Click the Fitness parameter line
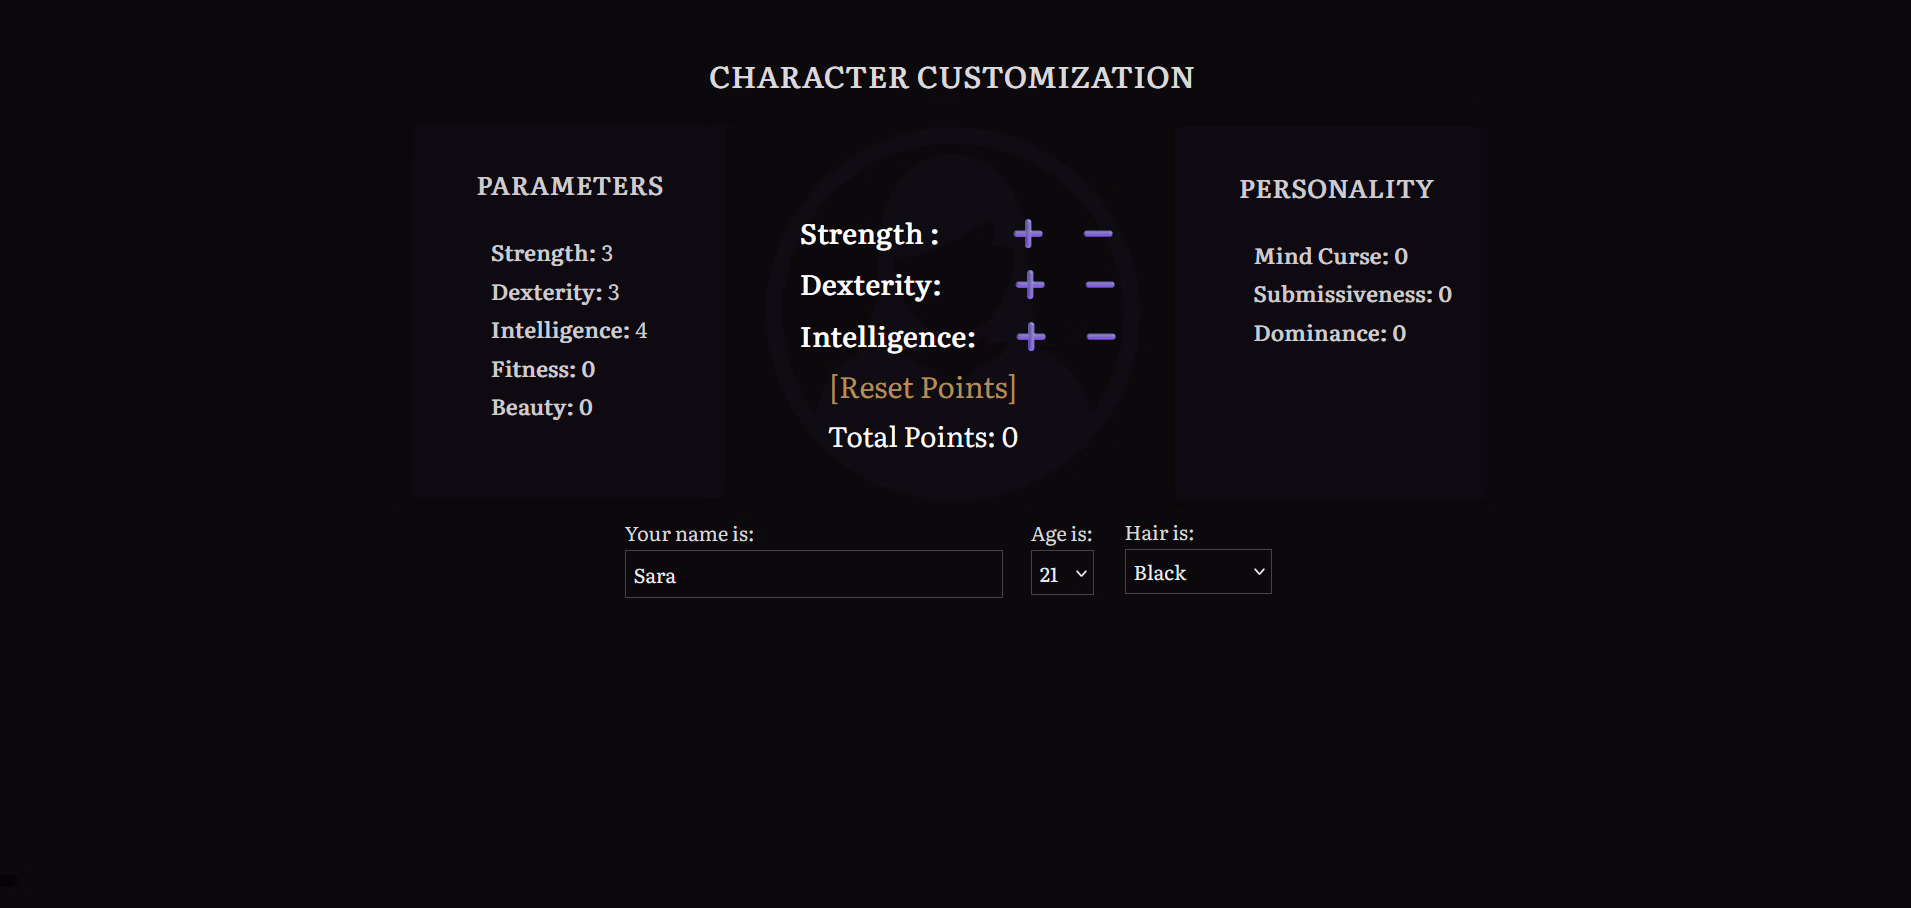The image size is (1911, 908). (x=543, y=369)
